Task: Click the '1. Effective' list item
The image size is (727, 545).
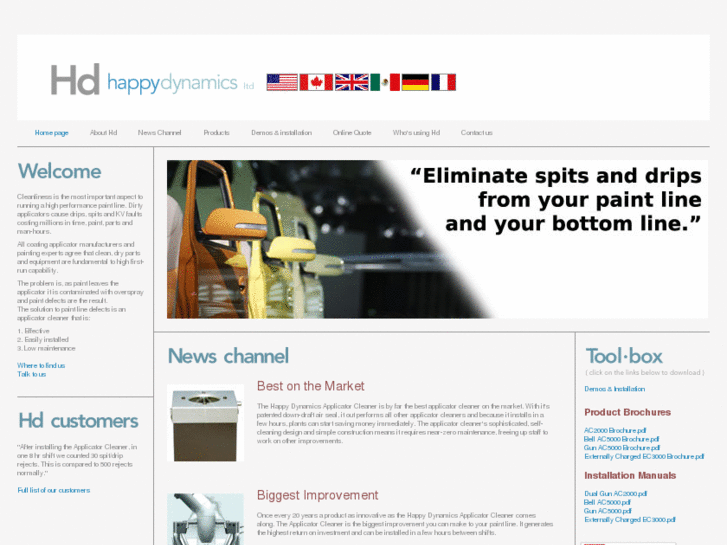Action: coord(33,331)
